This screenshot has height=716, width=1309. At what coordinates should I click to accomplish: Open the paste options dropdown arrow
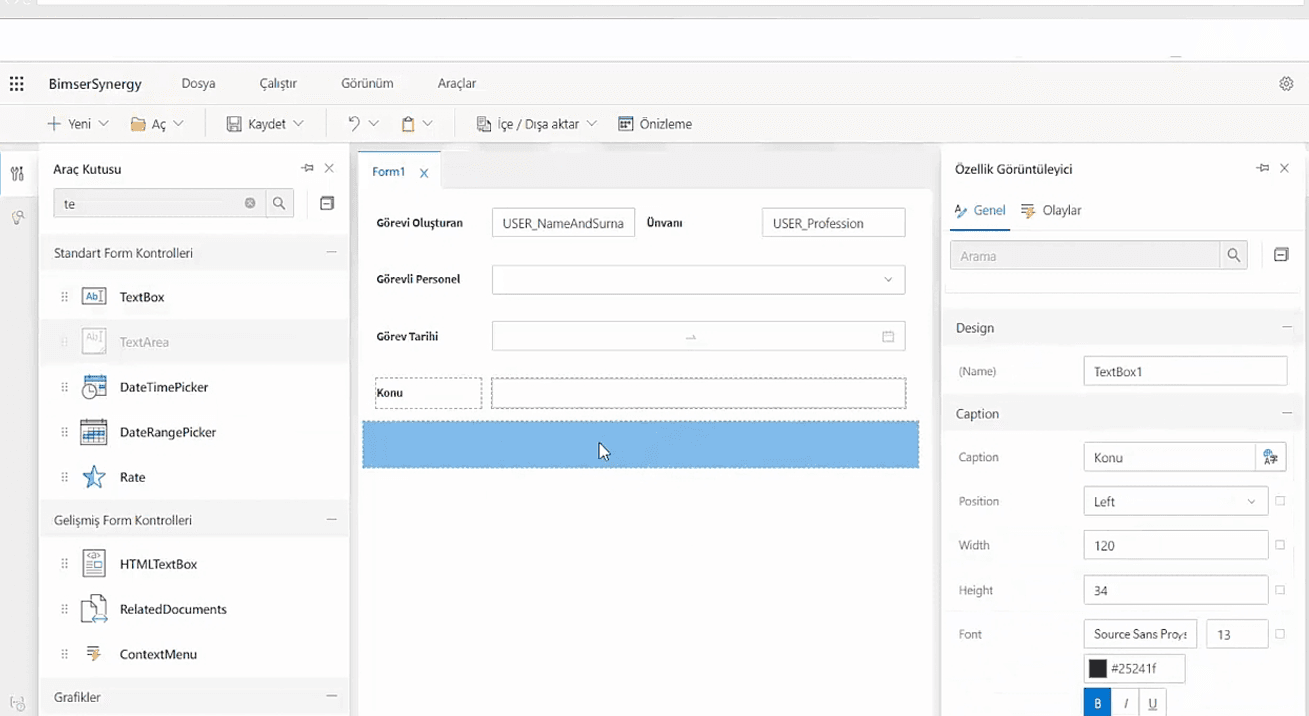tap(428, 124)
